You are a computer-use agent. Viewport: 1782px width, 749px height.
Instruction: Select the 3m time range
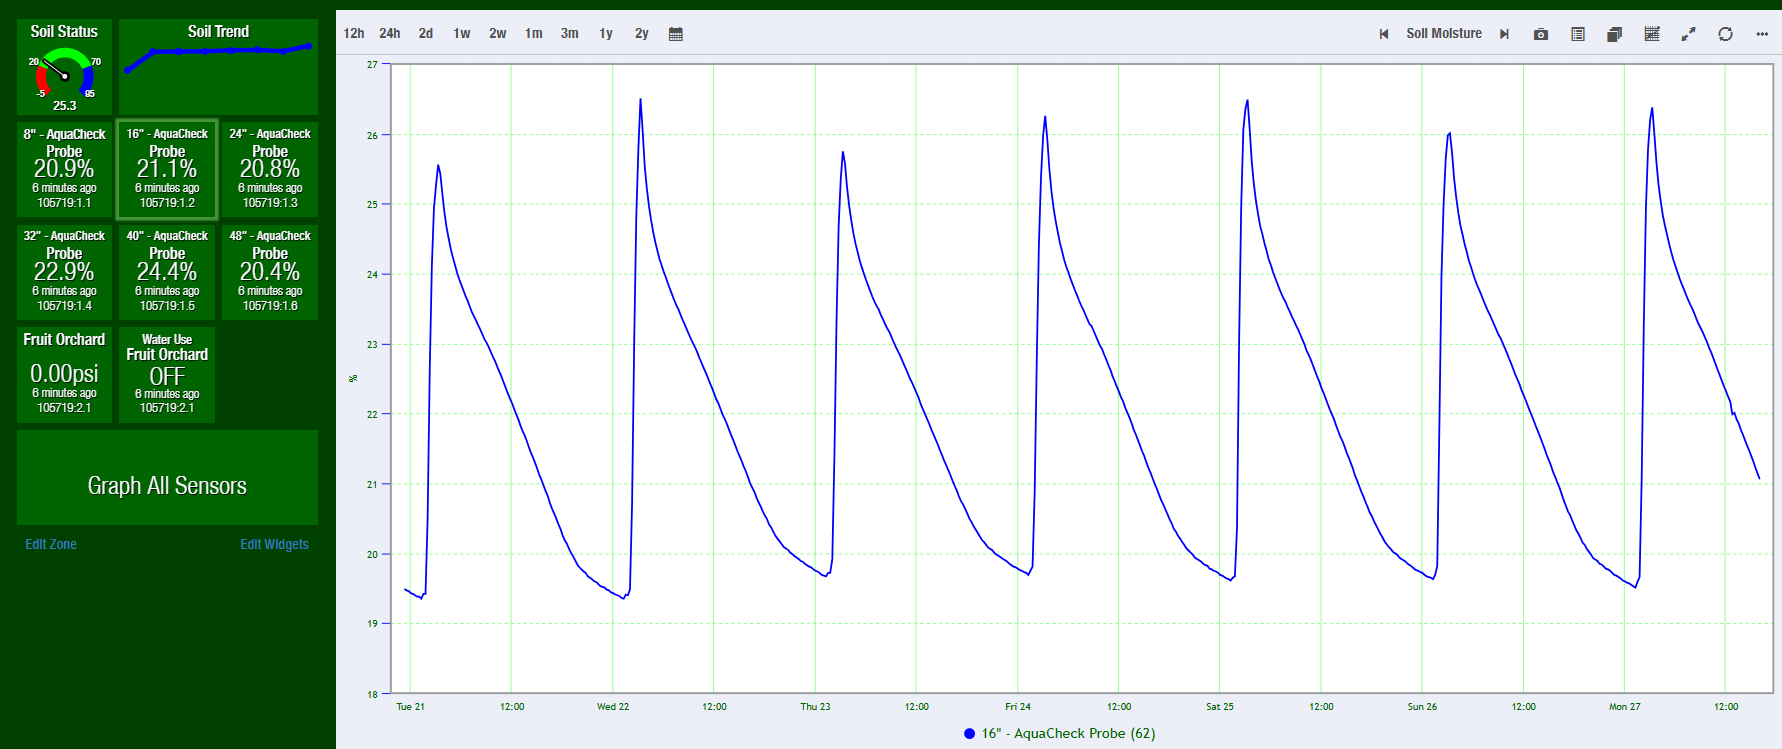point(570,33)
